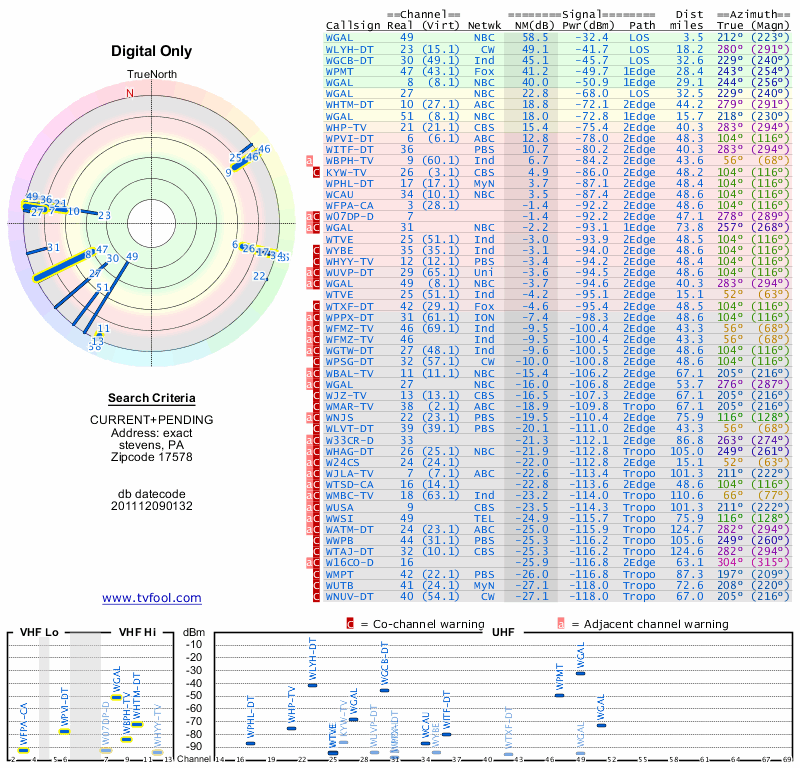The image size is (800, 768).
Task: Open the WPMT callsign entry
Action: pos(339,72)
